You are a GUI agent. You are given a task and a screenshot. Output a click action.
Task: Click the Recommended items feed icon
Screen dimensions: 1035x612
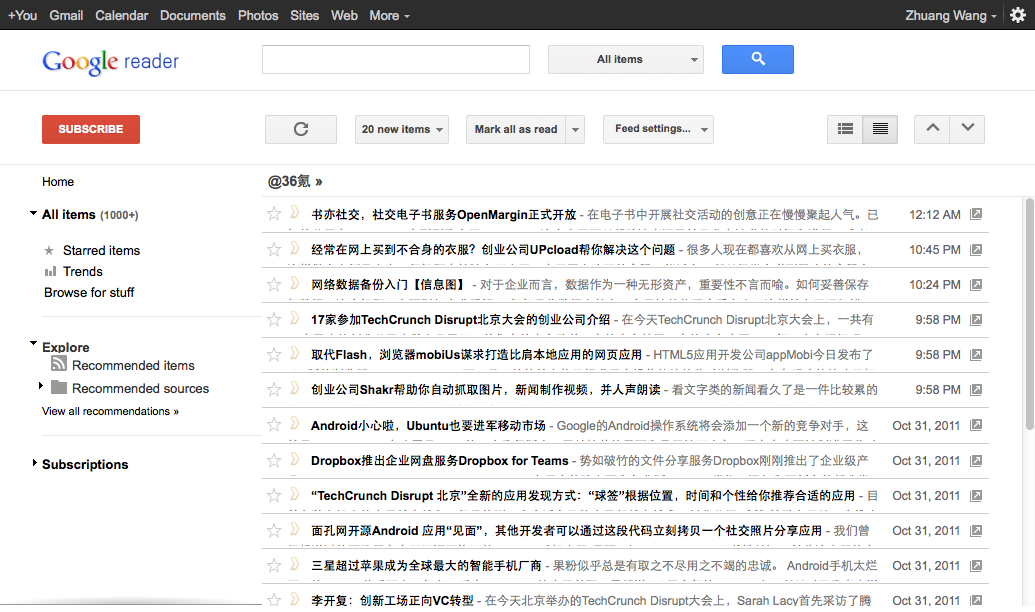59,364
